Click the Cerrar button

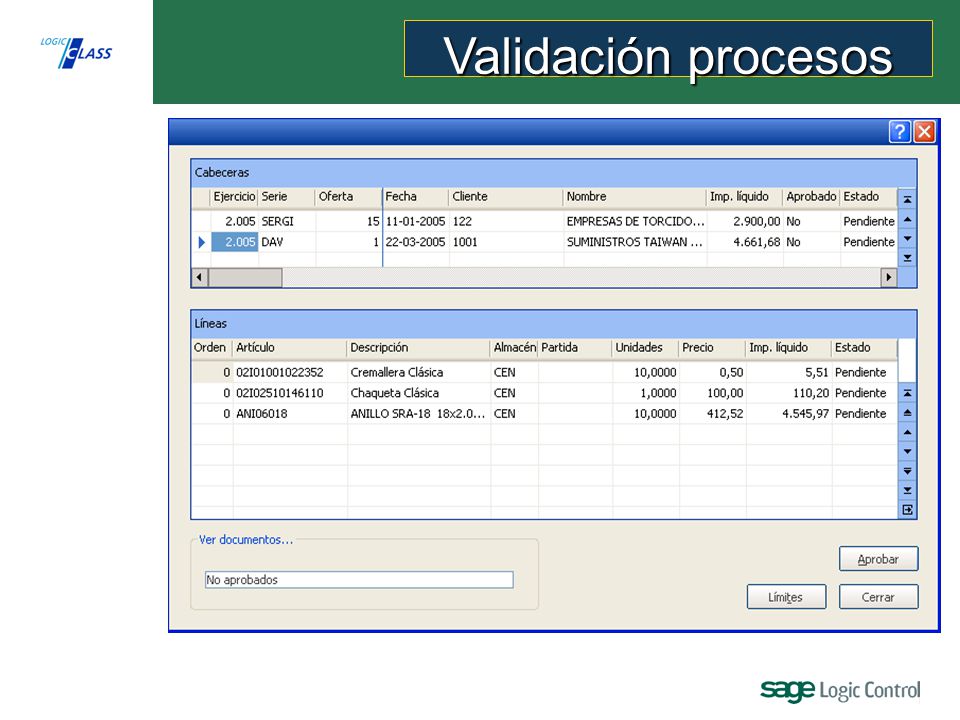[x=878, y=597]
